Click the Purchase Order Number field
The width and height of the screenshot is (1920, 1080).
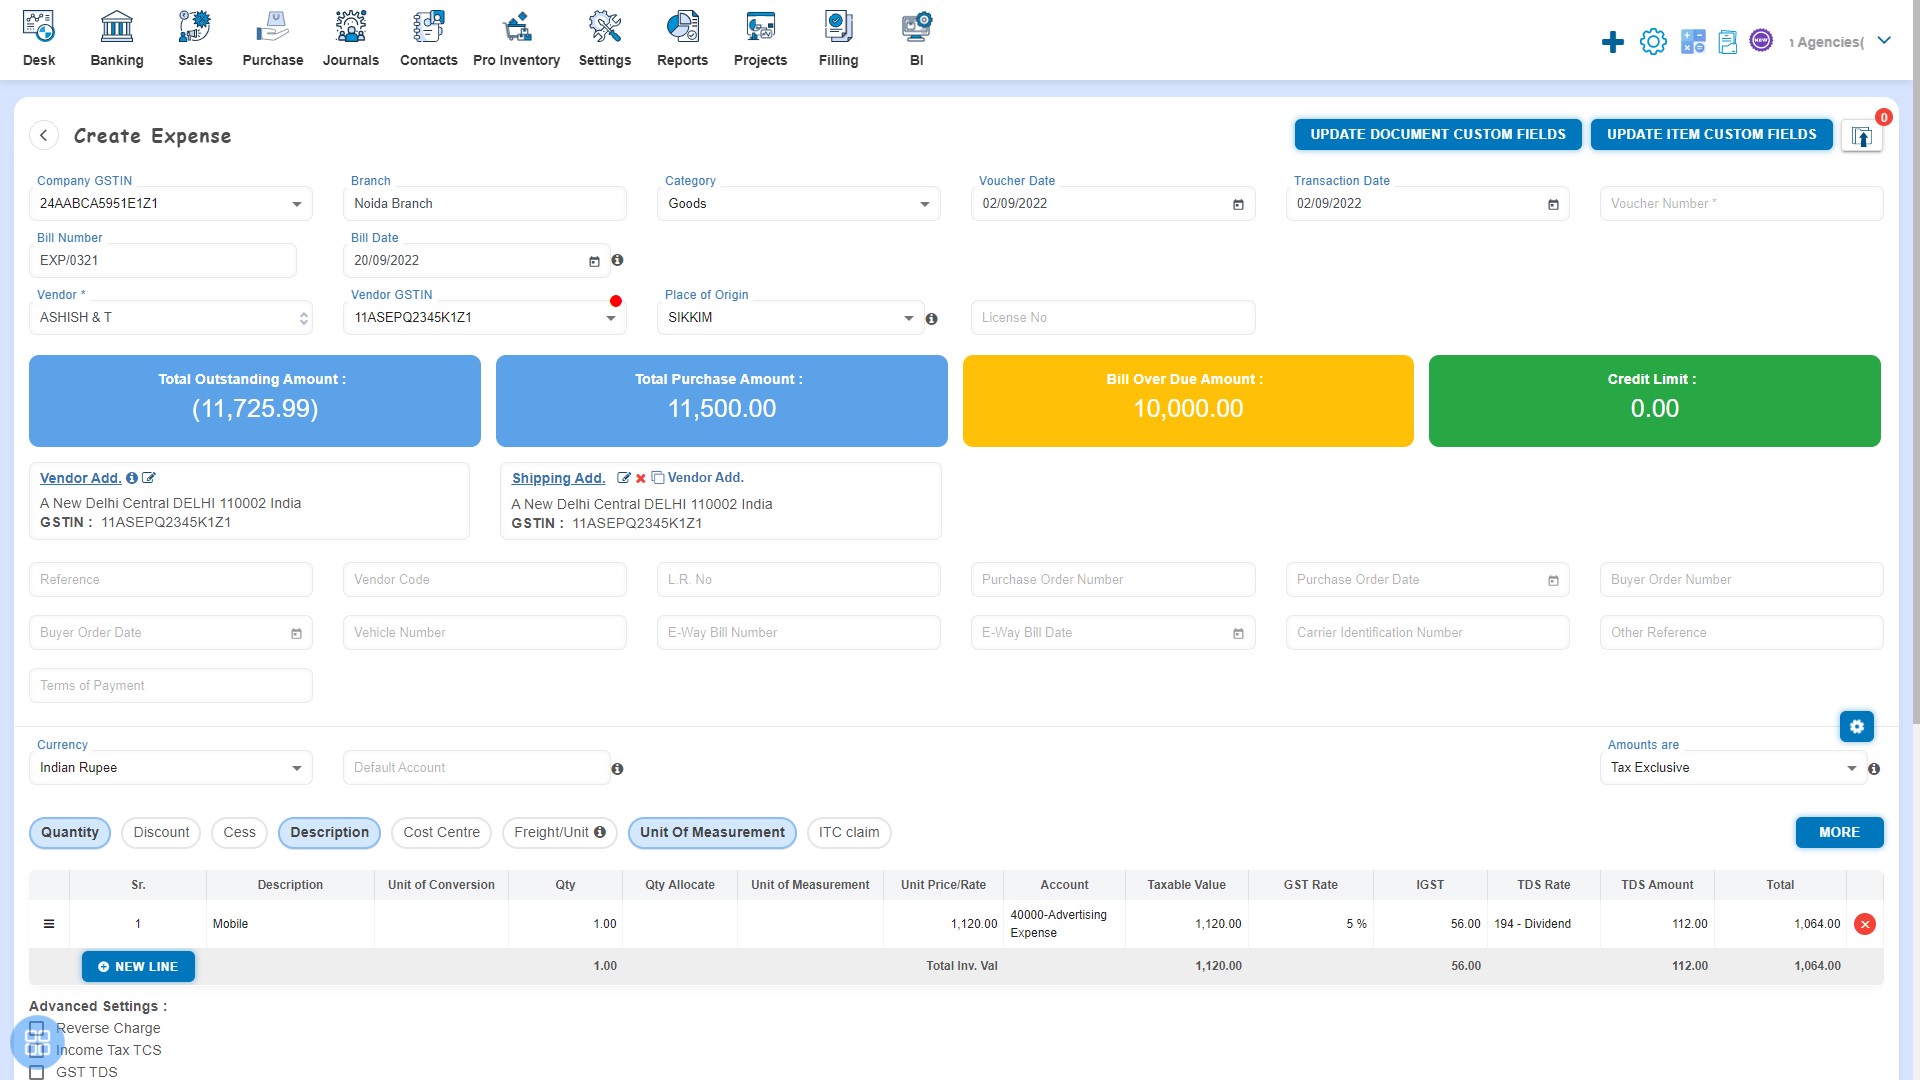coord(1113,580)
